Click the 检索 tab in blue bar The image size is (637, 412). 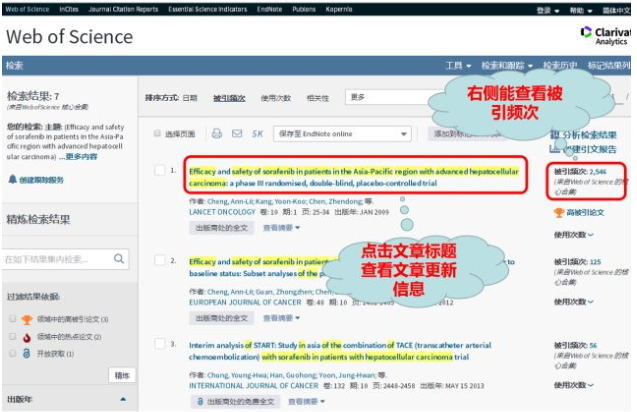point(14,65)
